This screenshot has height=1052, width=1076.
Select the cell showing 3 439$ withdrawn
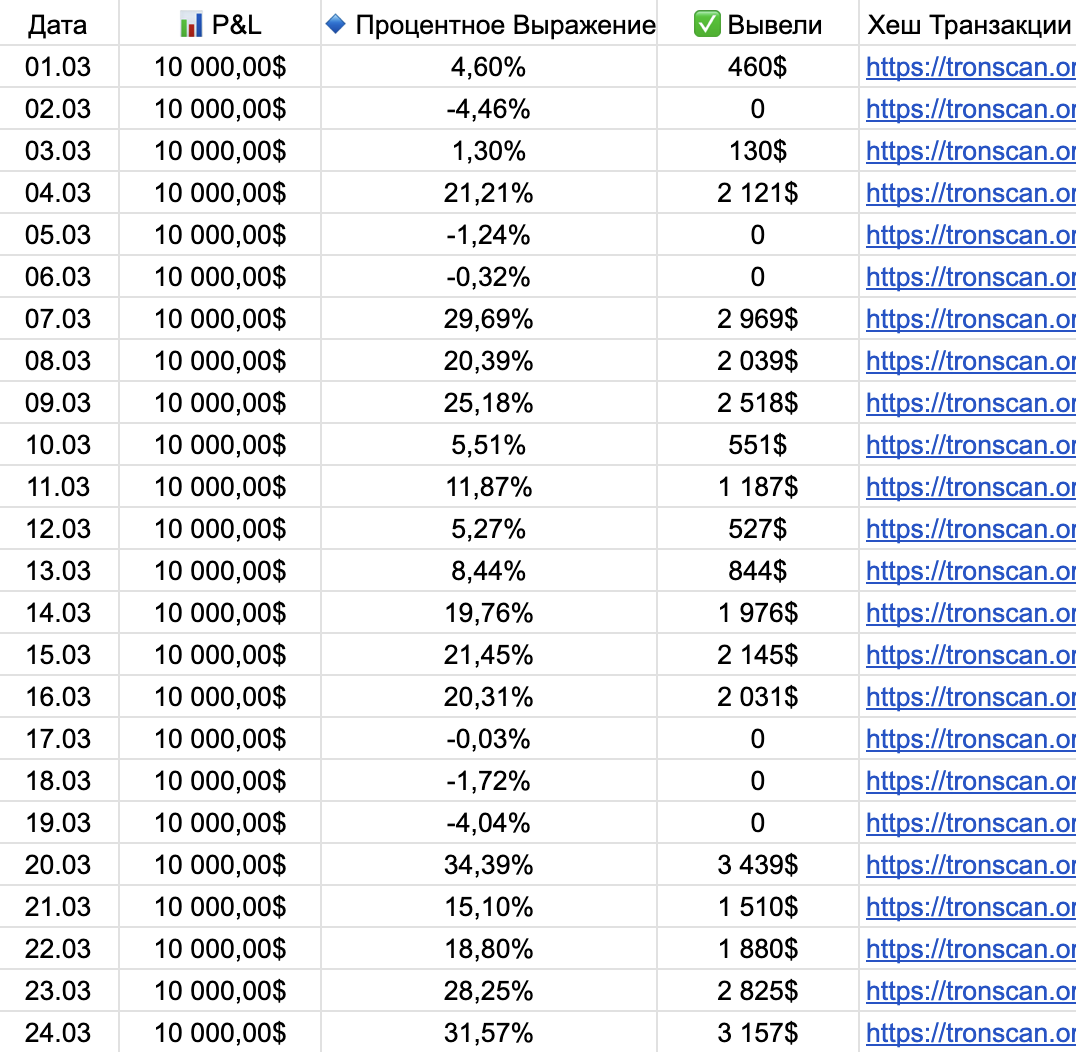coord(757,865)
